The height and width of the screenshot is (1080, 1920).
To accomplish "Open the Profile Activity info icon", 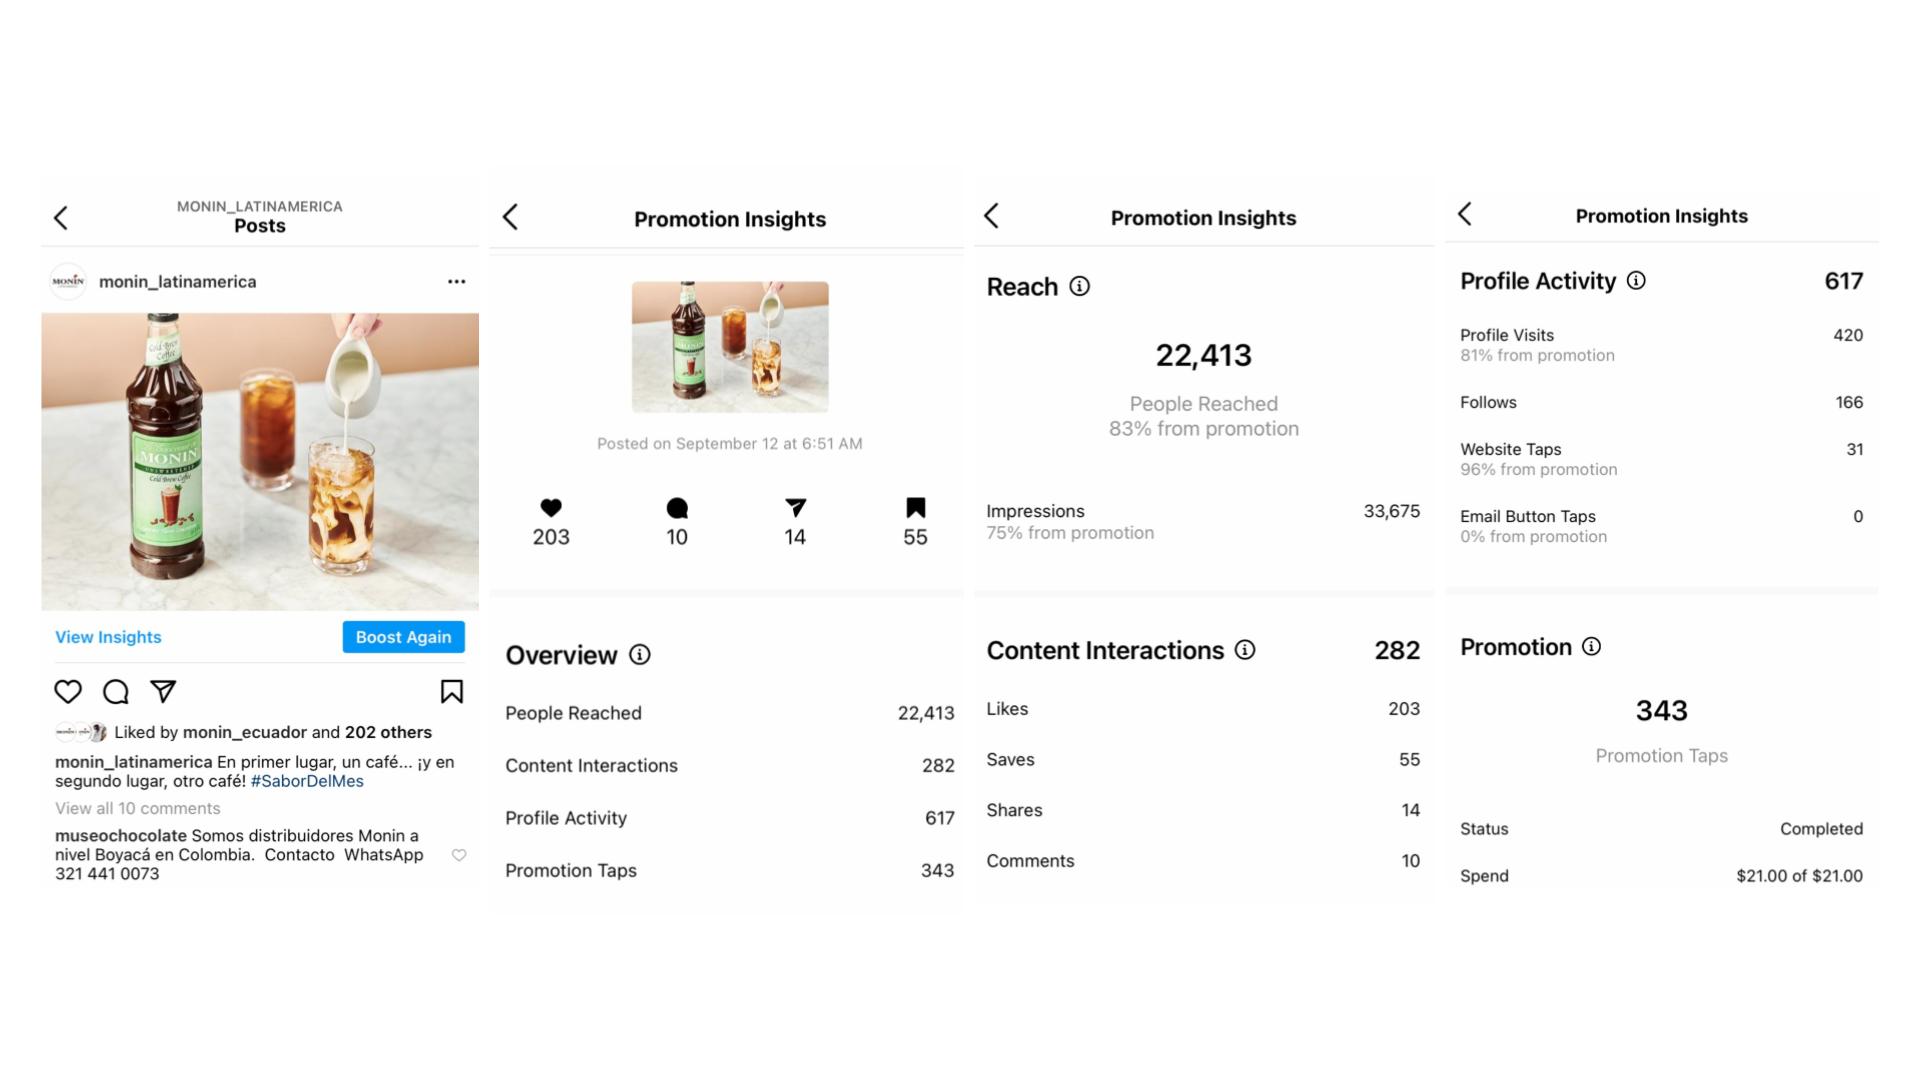I will 1636,281.
